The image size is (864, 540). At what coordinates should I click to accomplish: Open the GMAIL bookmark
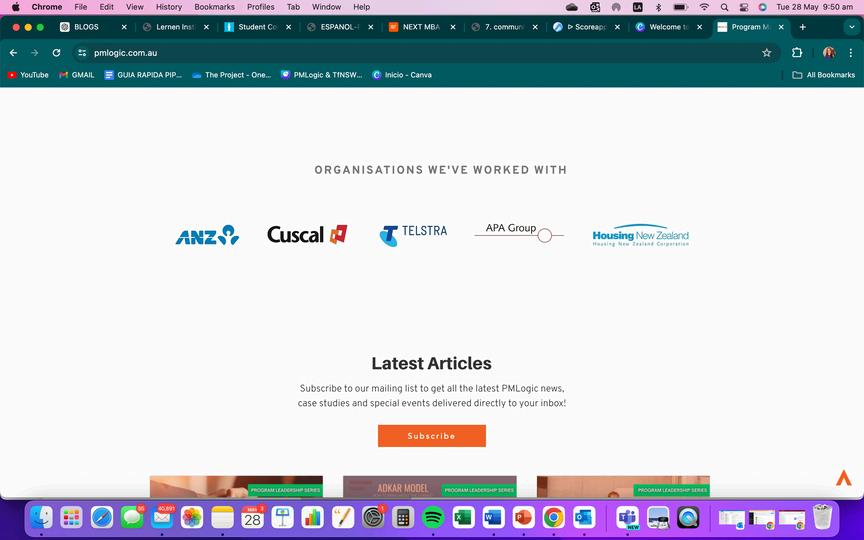click(x=77, y=75)
